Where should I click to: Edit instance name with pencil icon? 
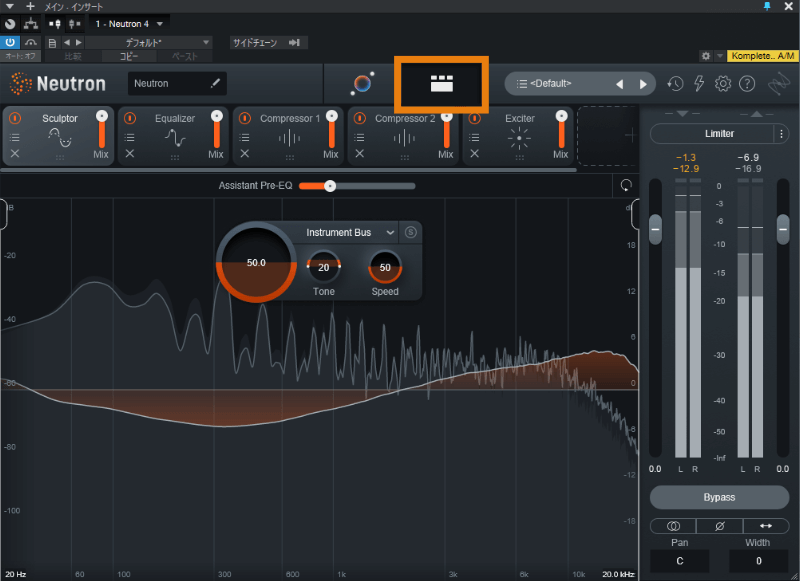click(215, 83)
